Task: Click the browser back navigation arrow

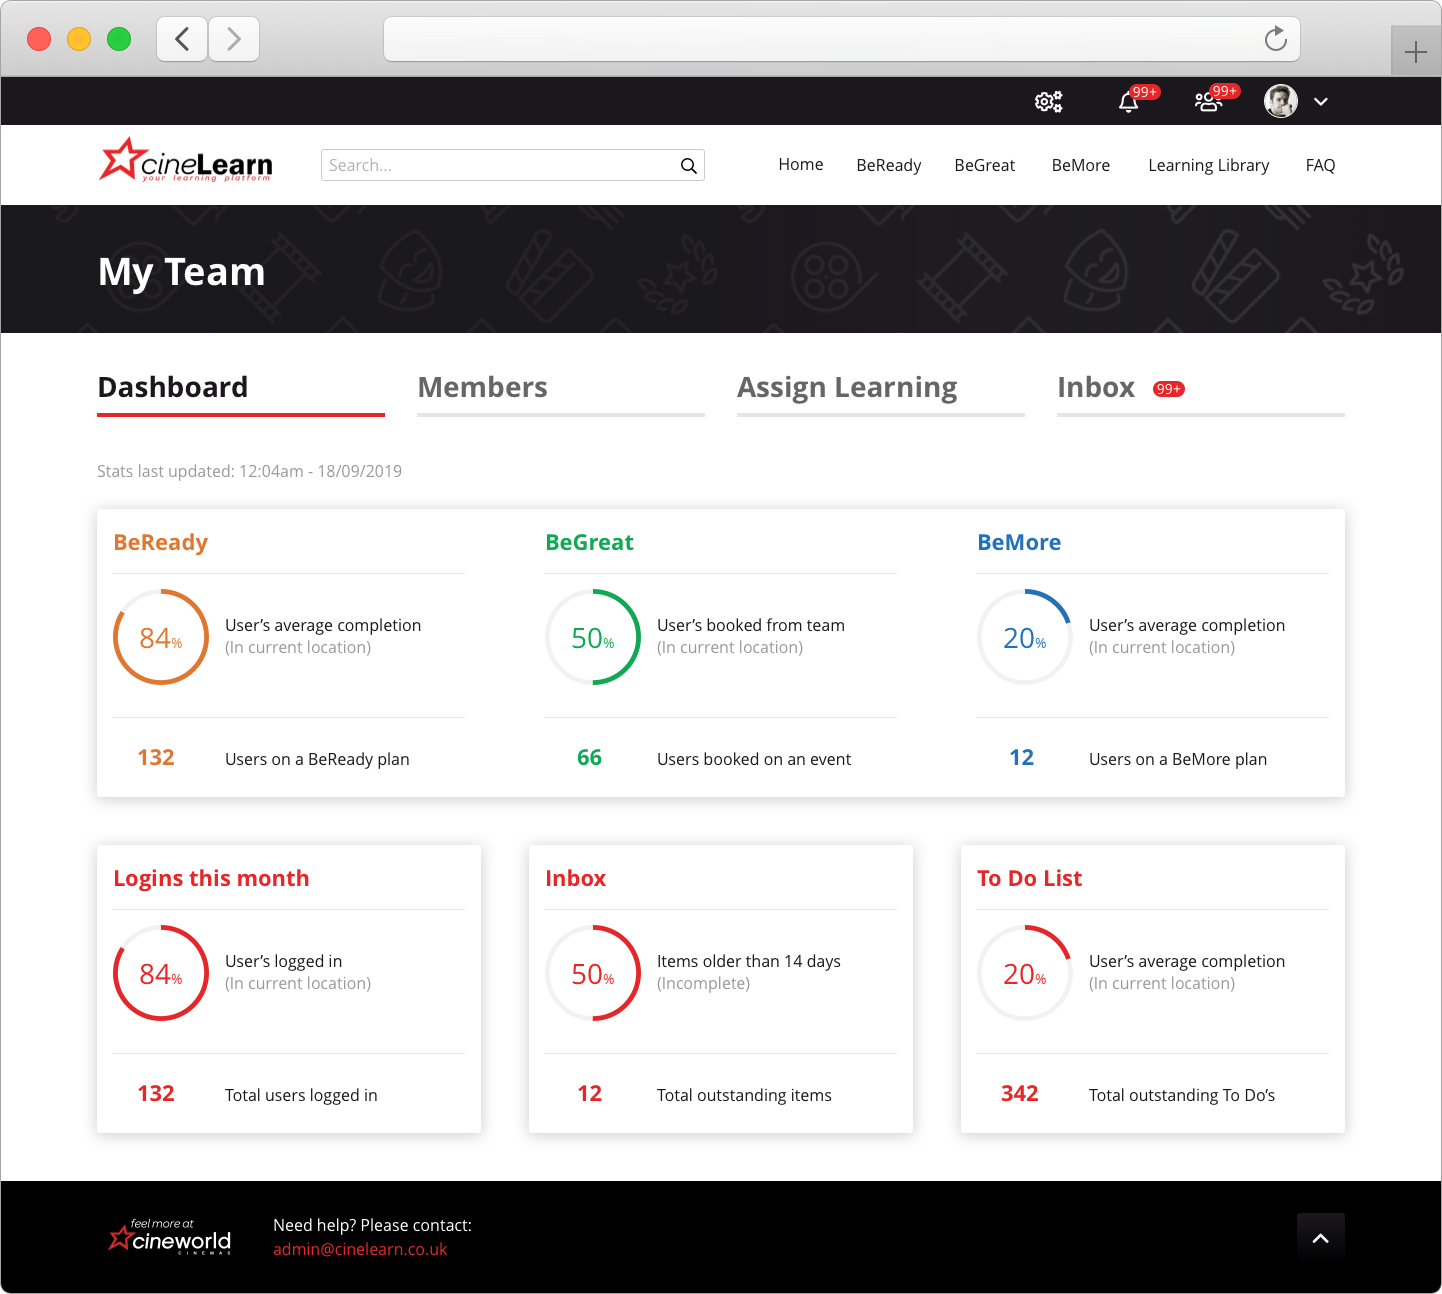Action: tap(181, 38)
